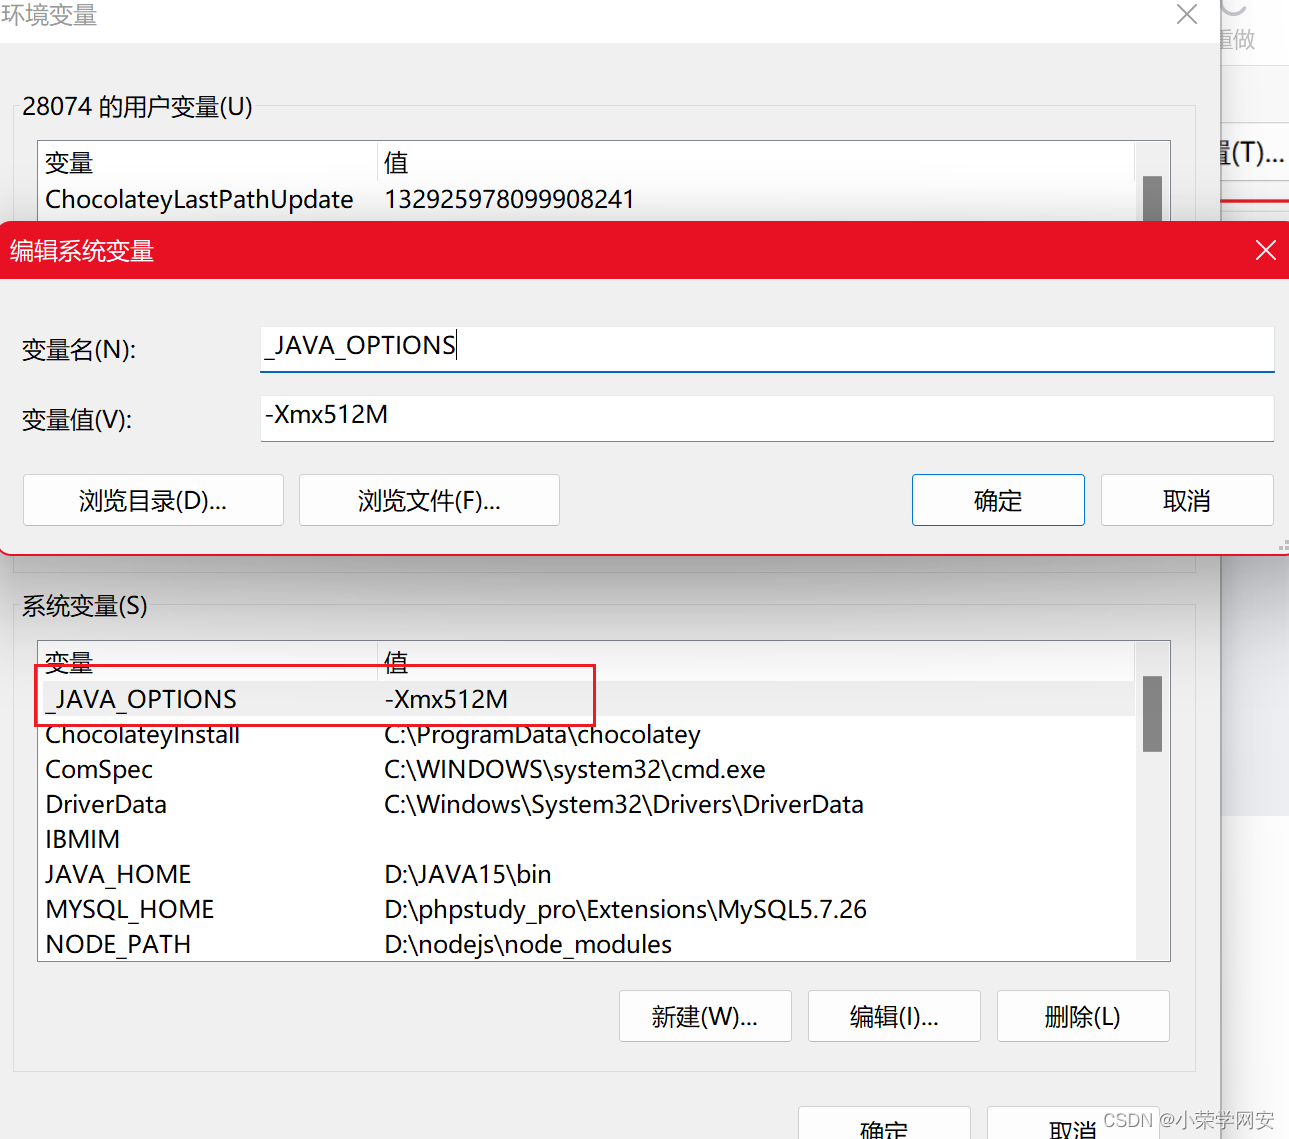Click 编辑(I)... to edit system variable
This screenshot has height=1139, width=1289.
[894, 1016]
